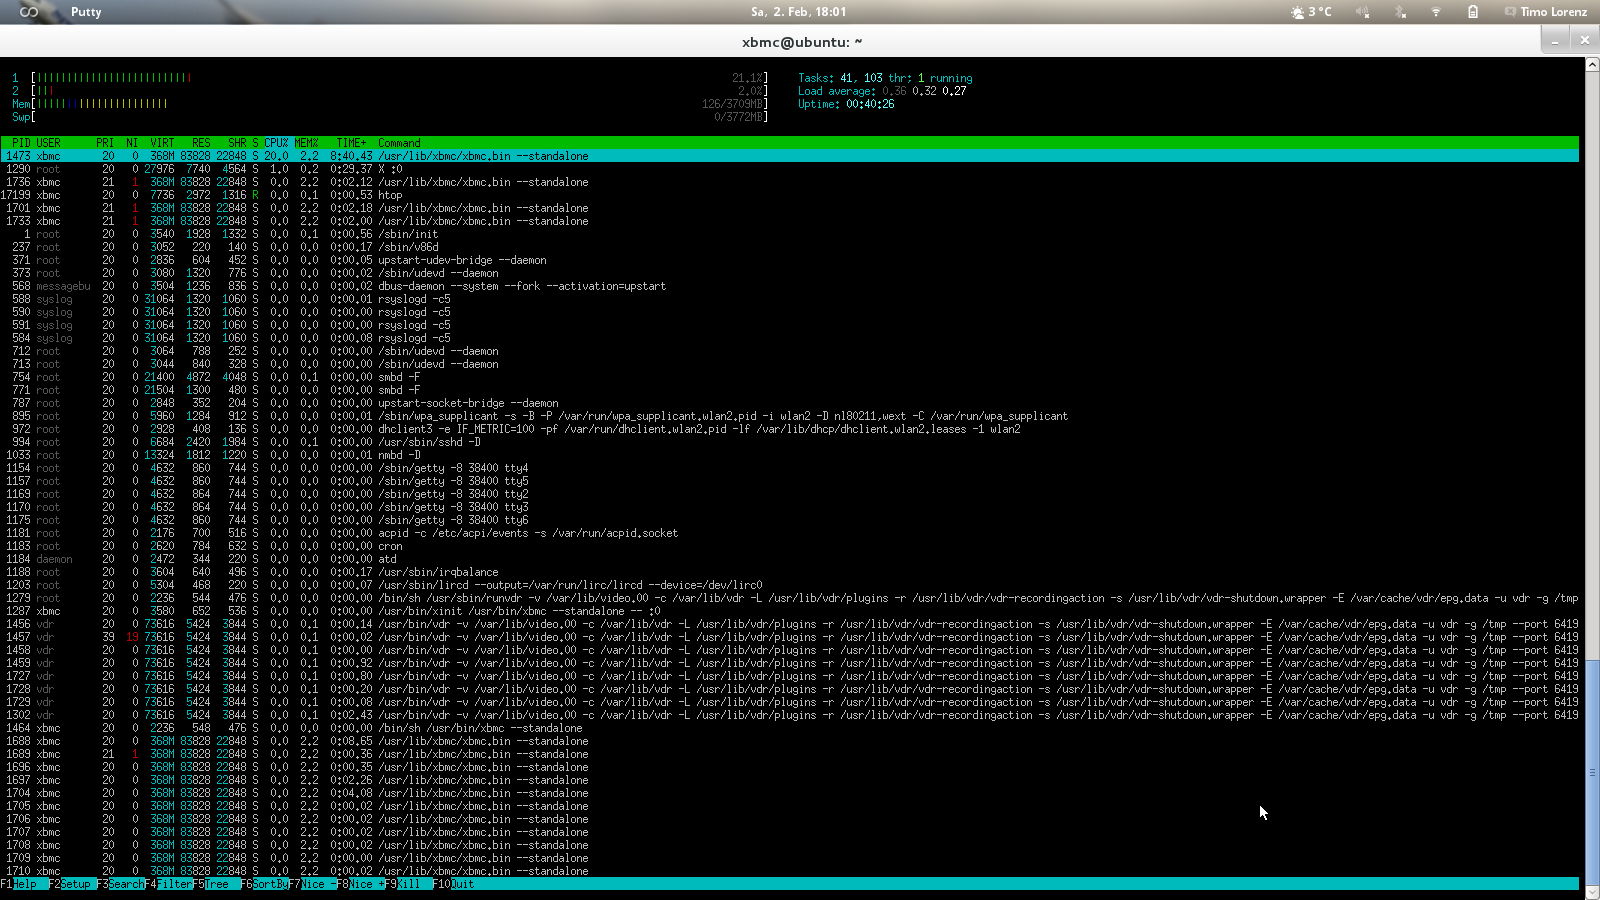Viewport: 1600px width, 900px height.
Task: Click the chat status icon beside Timo Lorenz
Action: click(1510, 12)
